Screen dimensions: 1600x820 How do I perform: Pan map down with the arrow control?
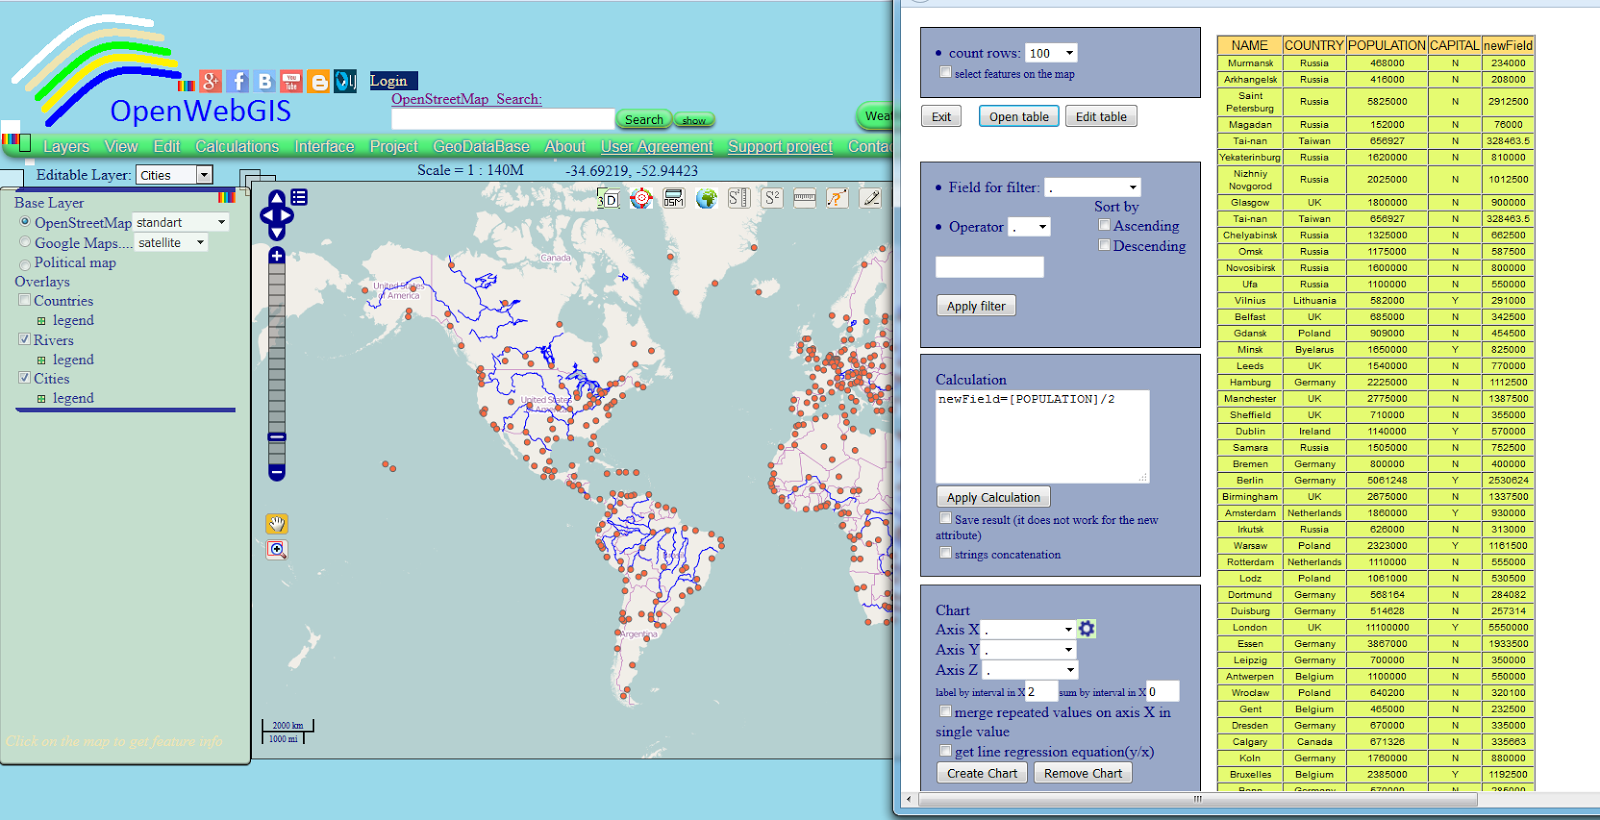click(x=277, y=233)
